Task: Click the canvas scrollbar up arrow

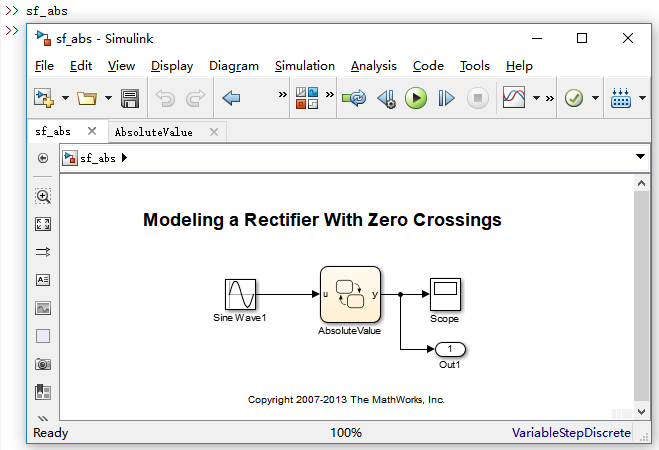Action: point(641,183)
